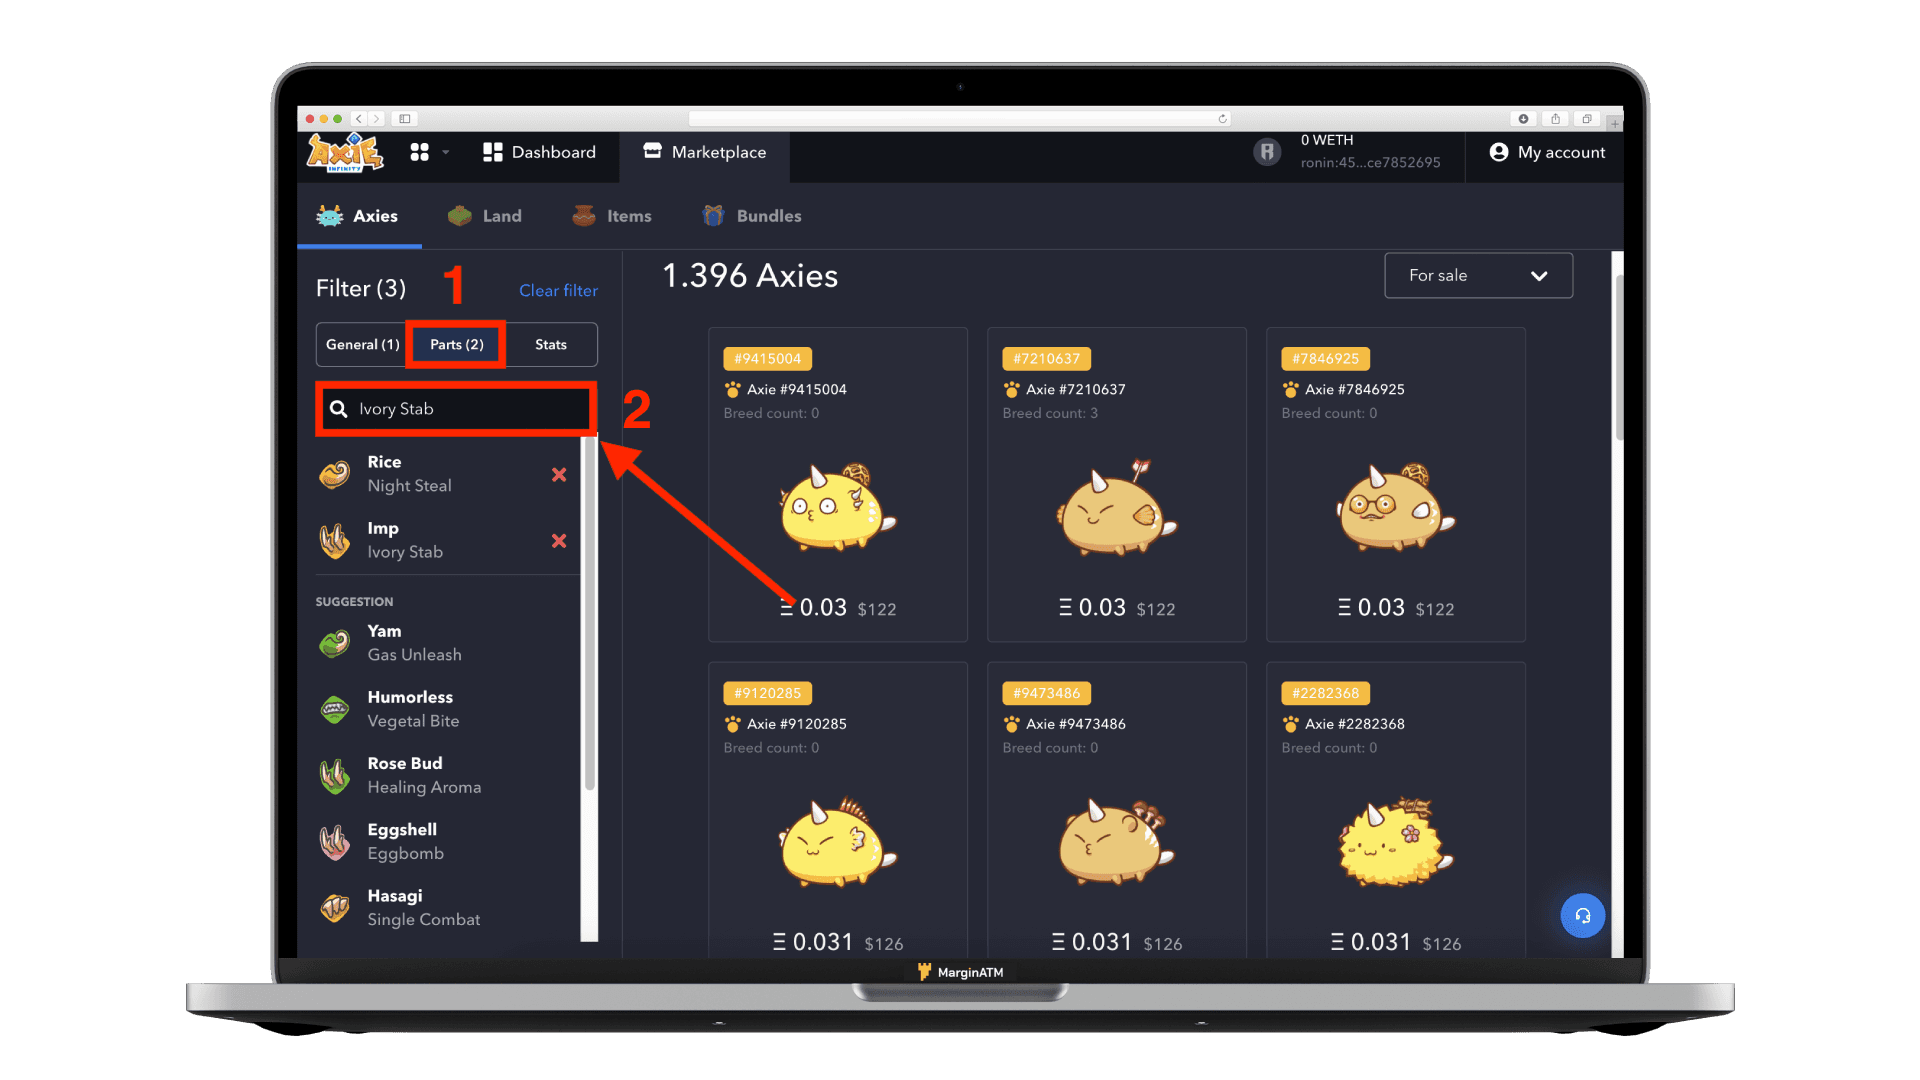Click the Eggshell horn icon
The image size is (1920, 1080).
point(335,842)
